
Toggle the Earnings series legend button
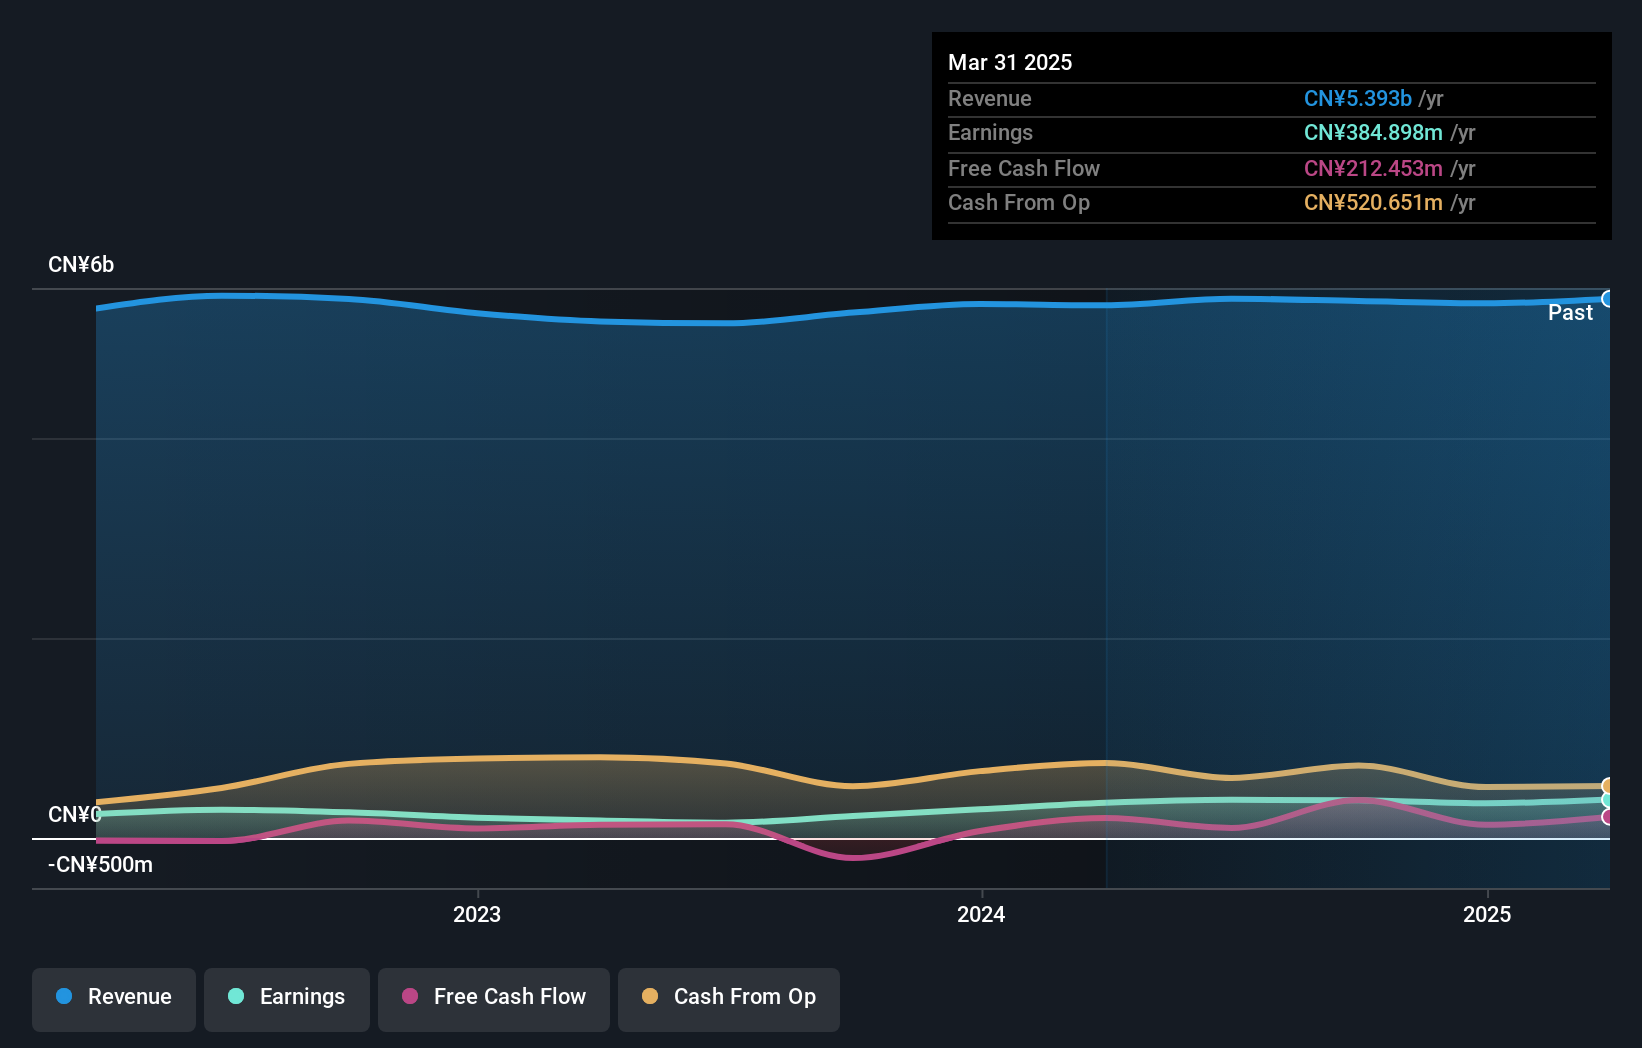click(287, 999)
